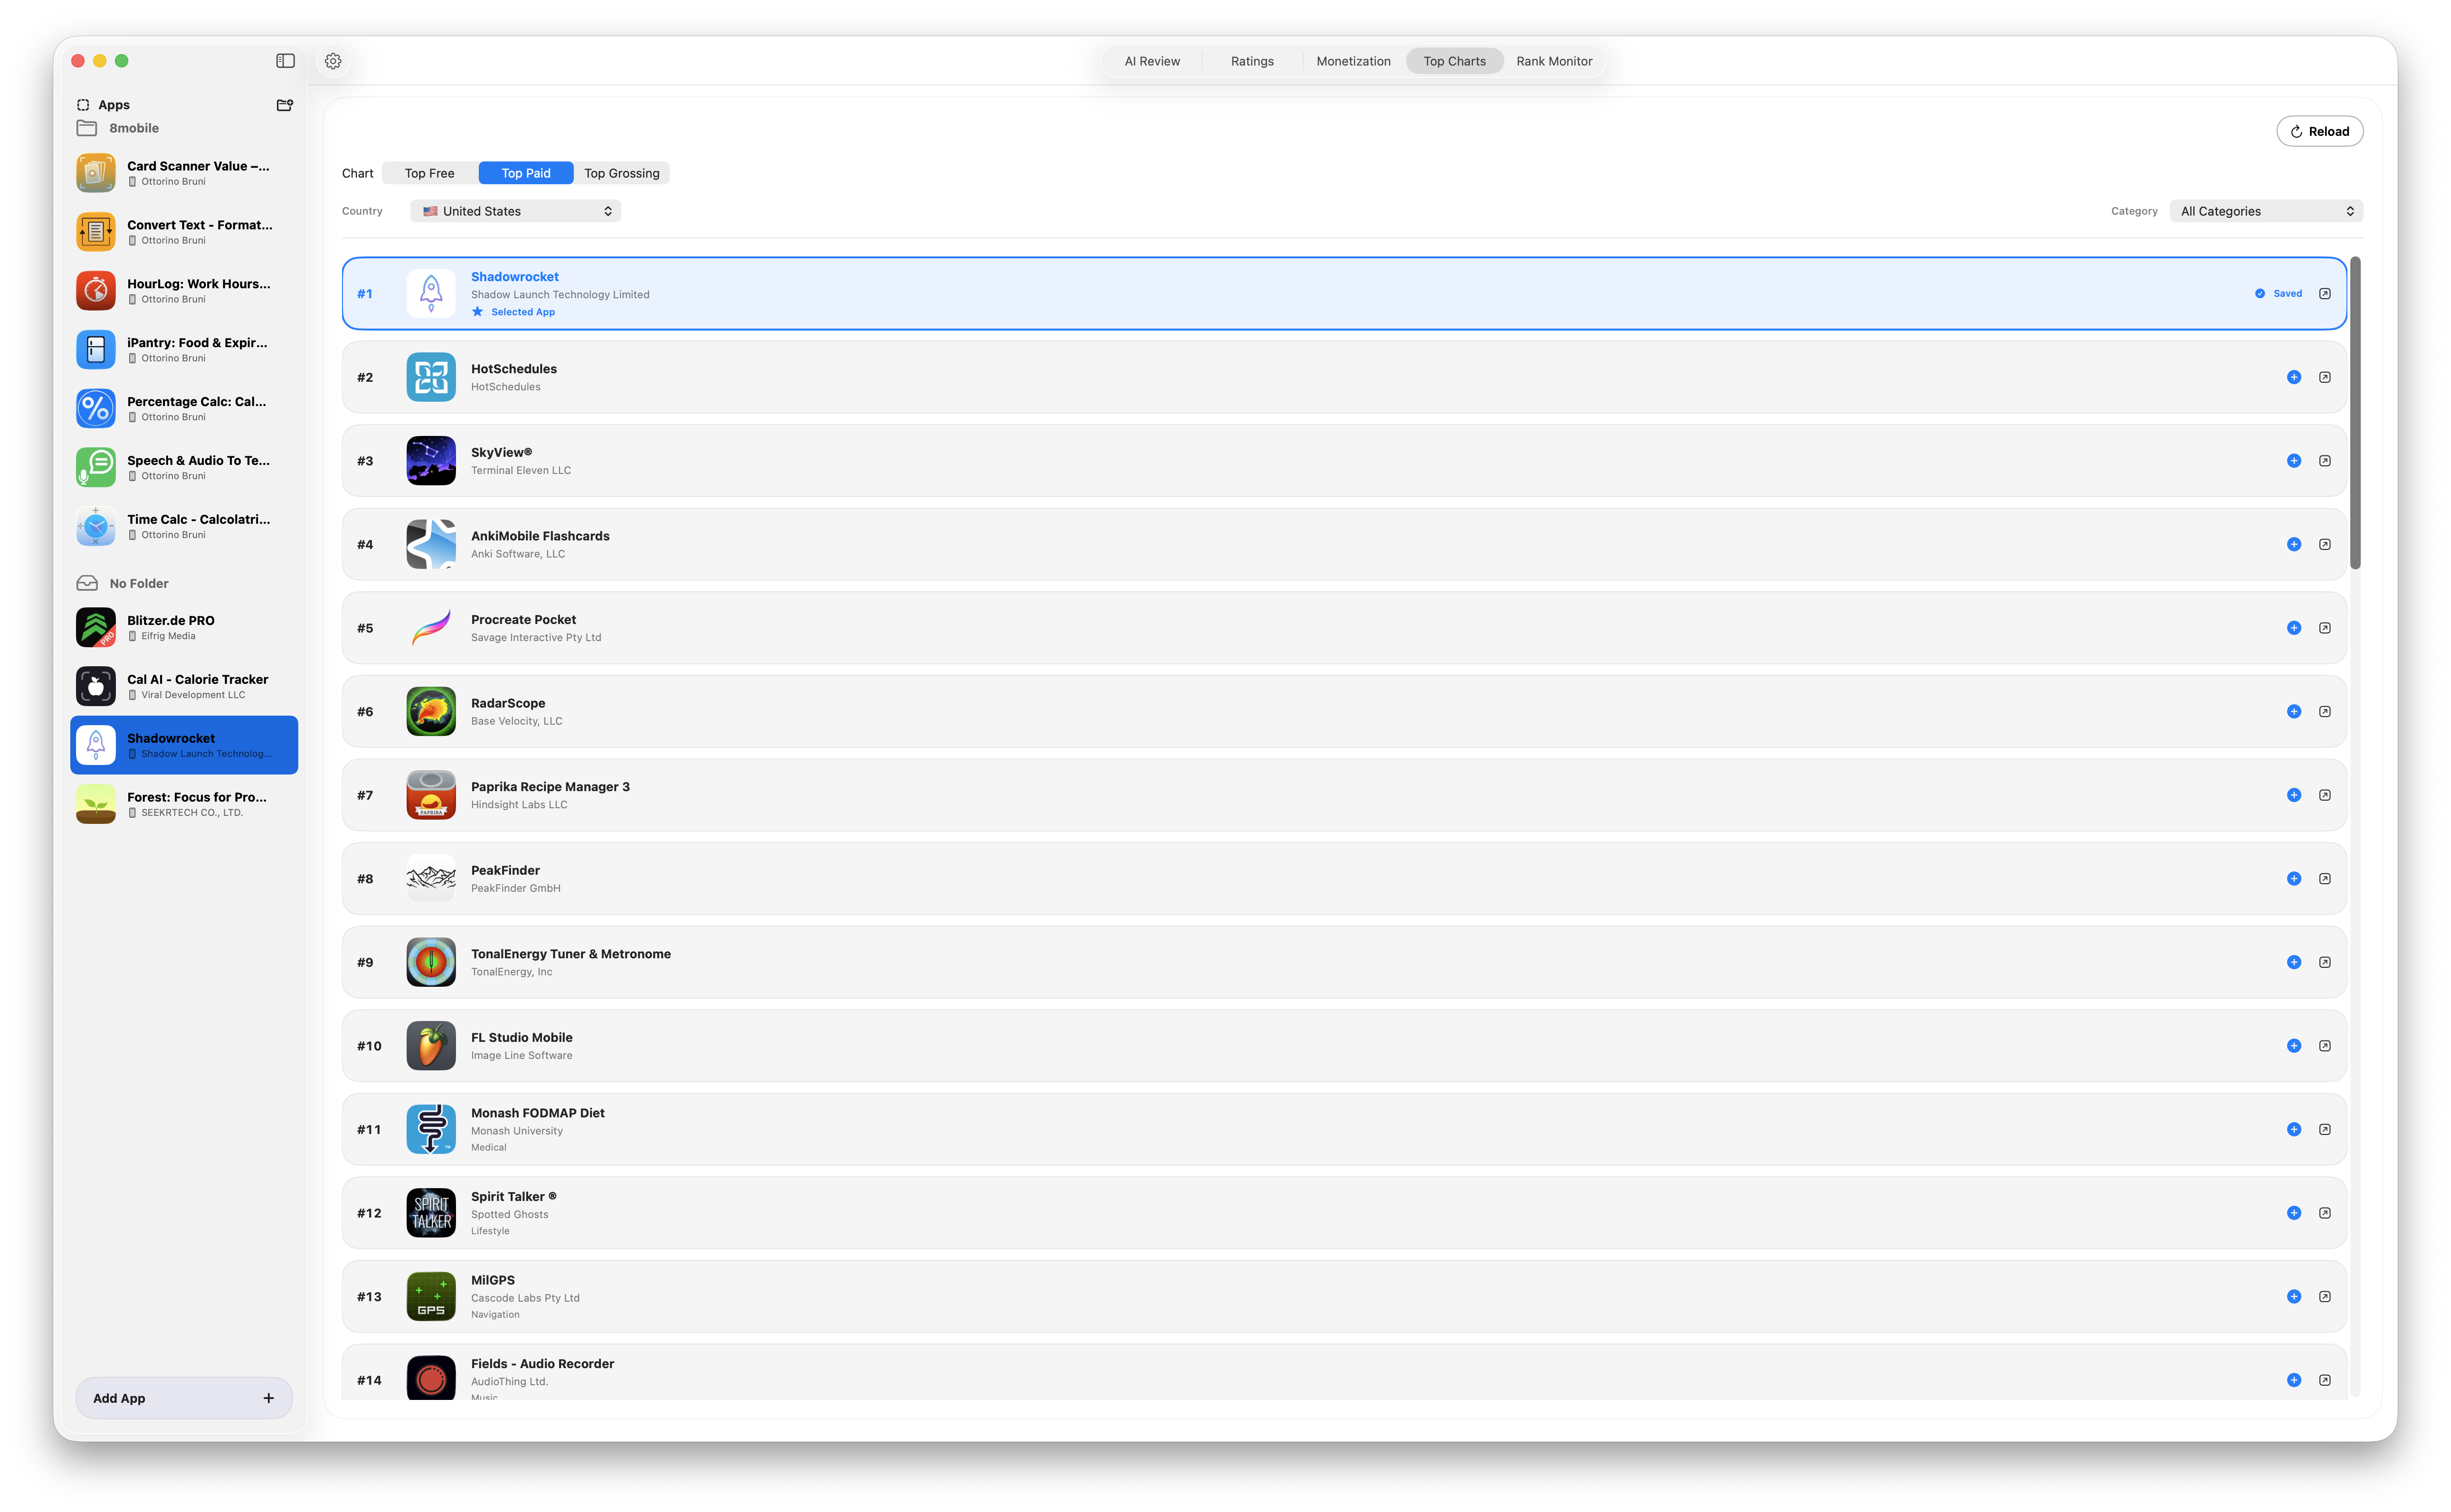This screenshot has height=1512, width=2451.
Task: Click the chart list vertical scrollbar
Action: click(2355, 413)
